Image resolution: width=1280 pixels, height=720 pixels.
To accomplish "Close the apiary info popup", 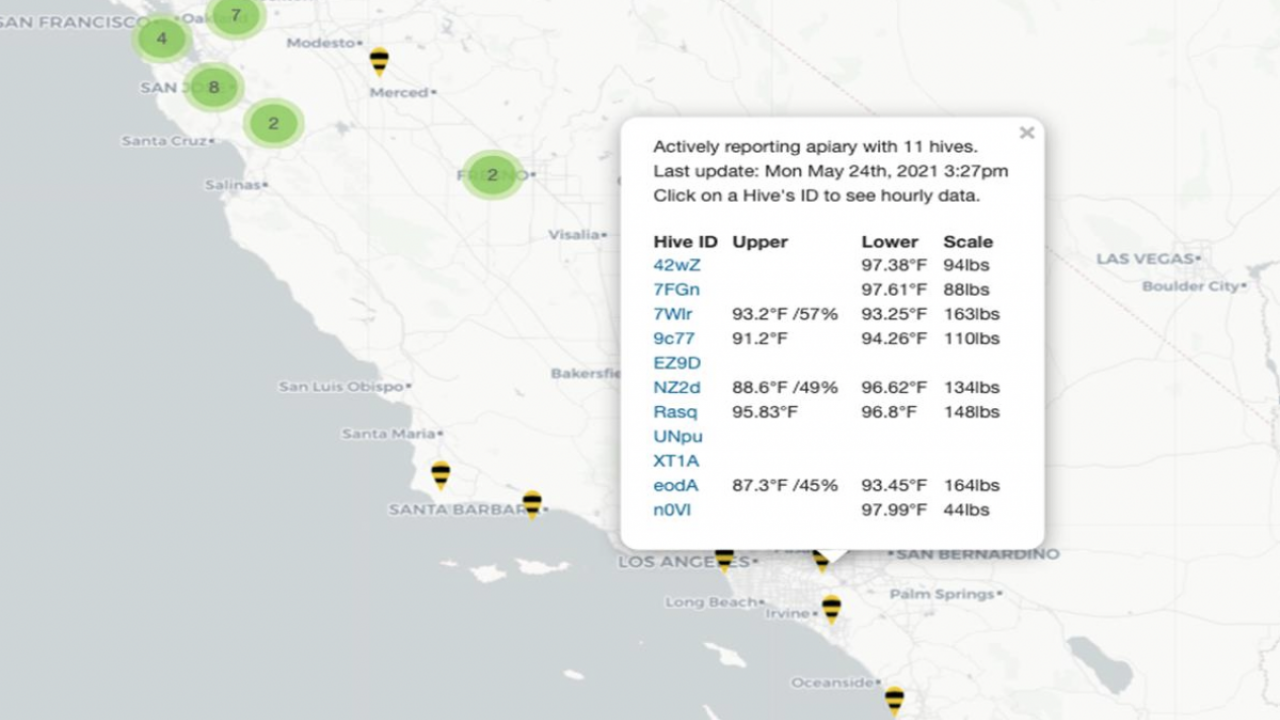I will point(1026,133).
